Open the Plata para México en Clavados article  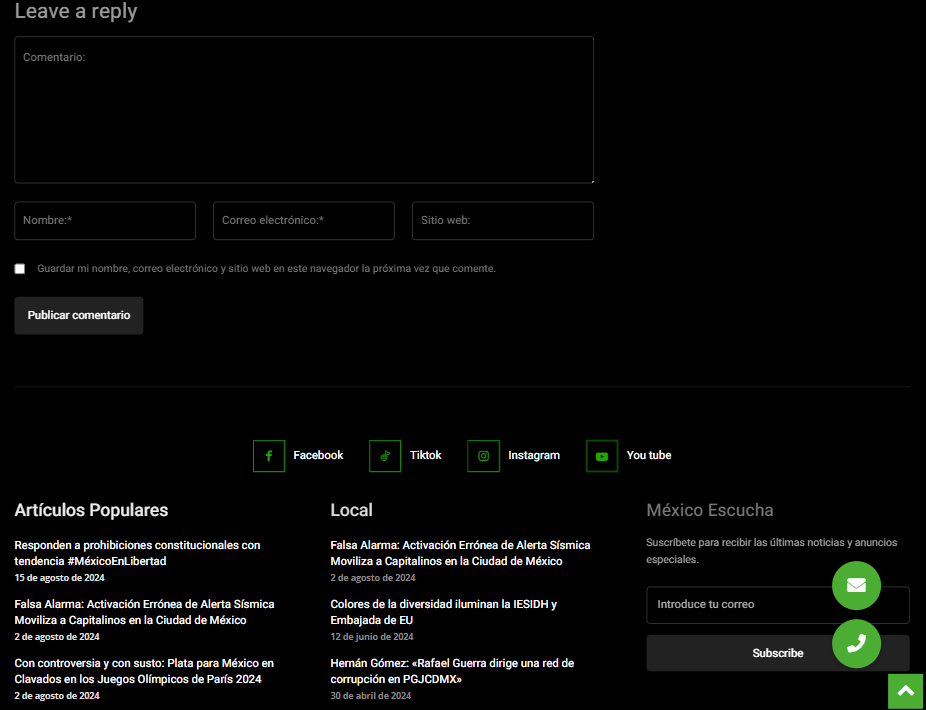click(144, 671)
